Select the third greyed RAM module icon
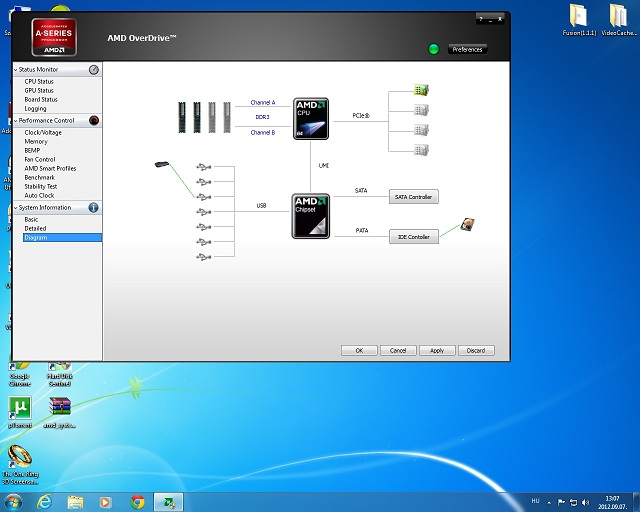 click(212, 117)
